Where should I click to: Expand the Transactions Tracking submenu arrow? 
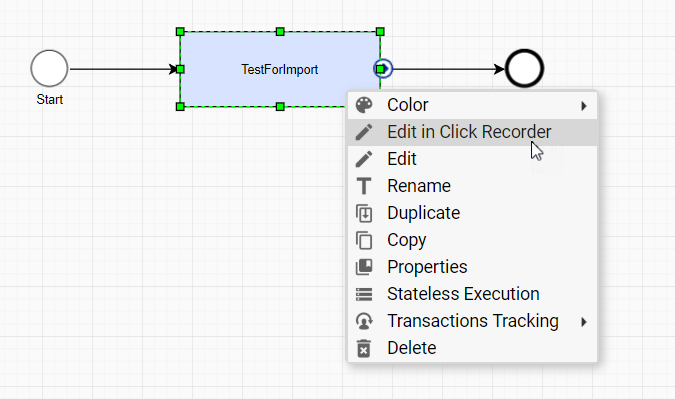584,322
